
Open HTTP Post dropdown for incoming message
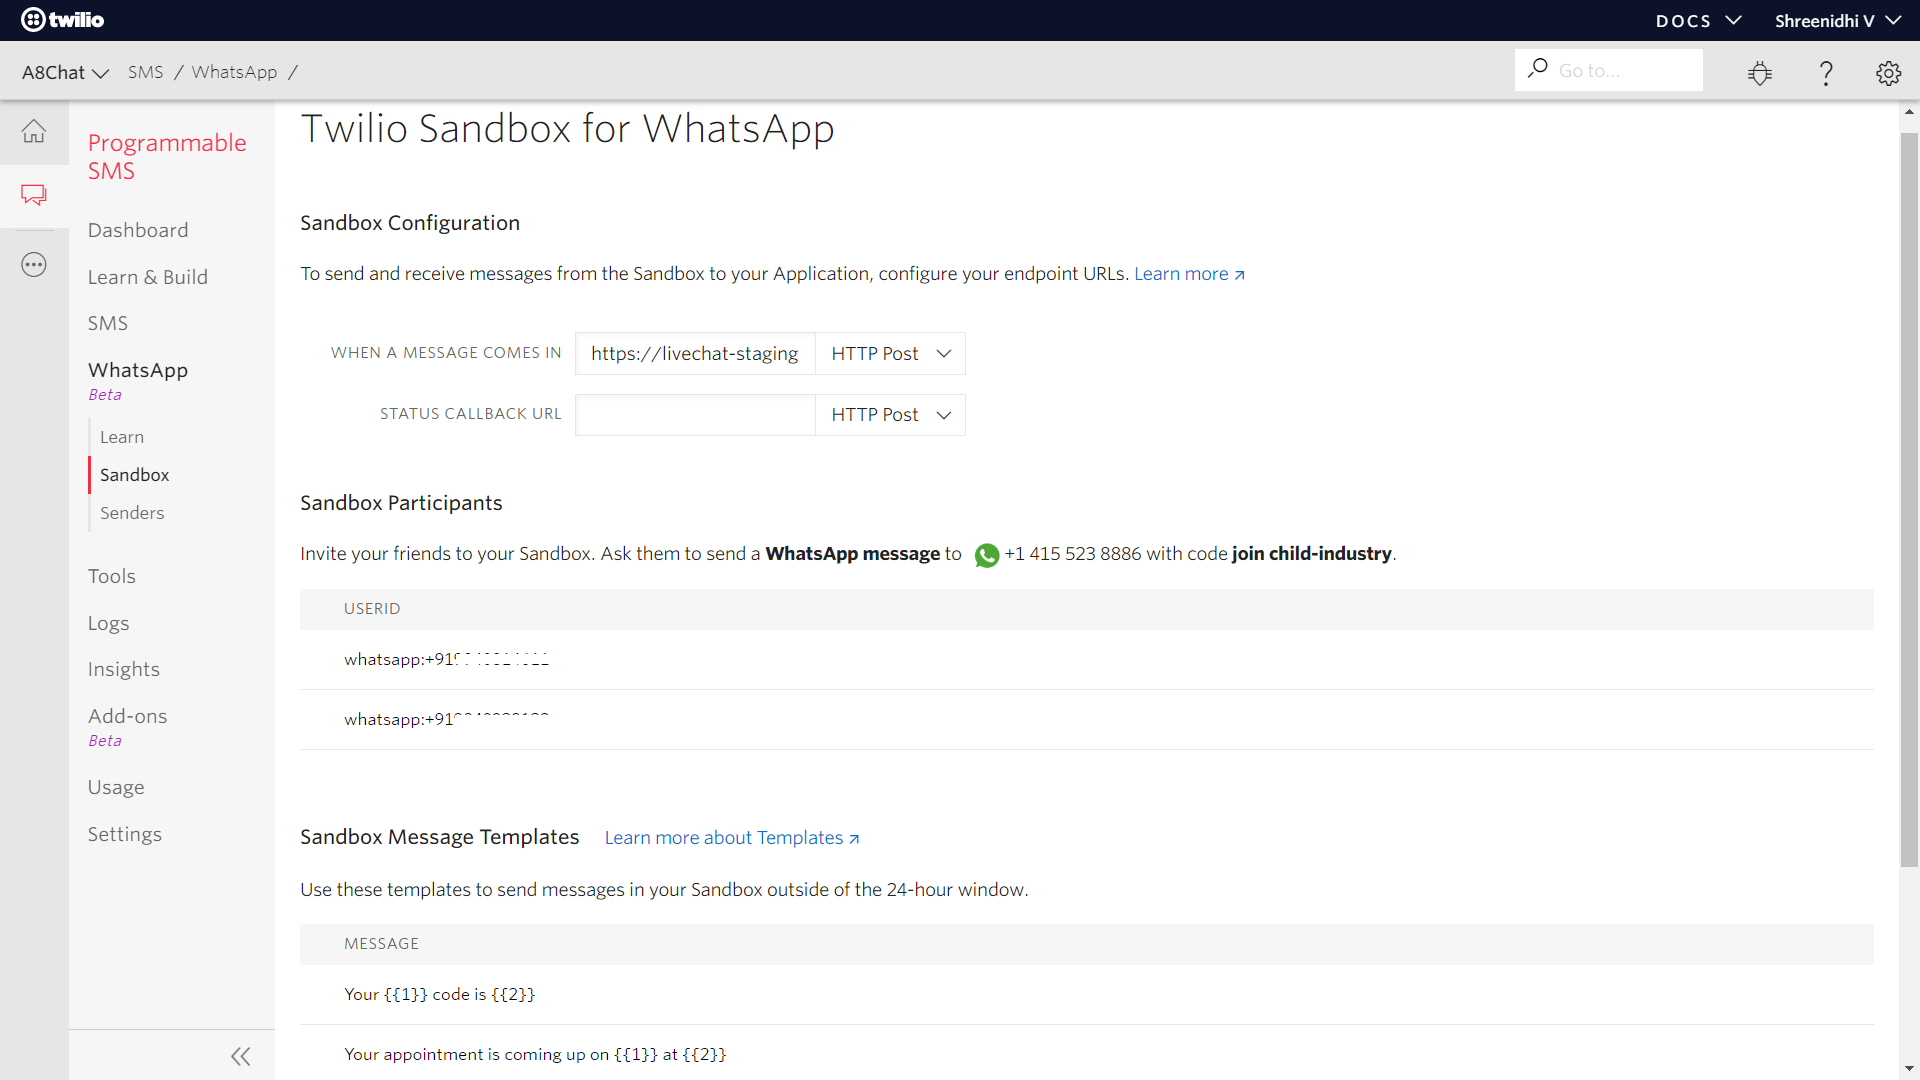click(x=890, y=353)
